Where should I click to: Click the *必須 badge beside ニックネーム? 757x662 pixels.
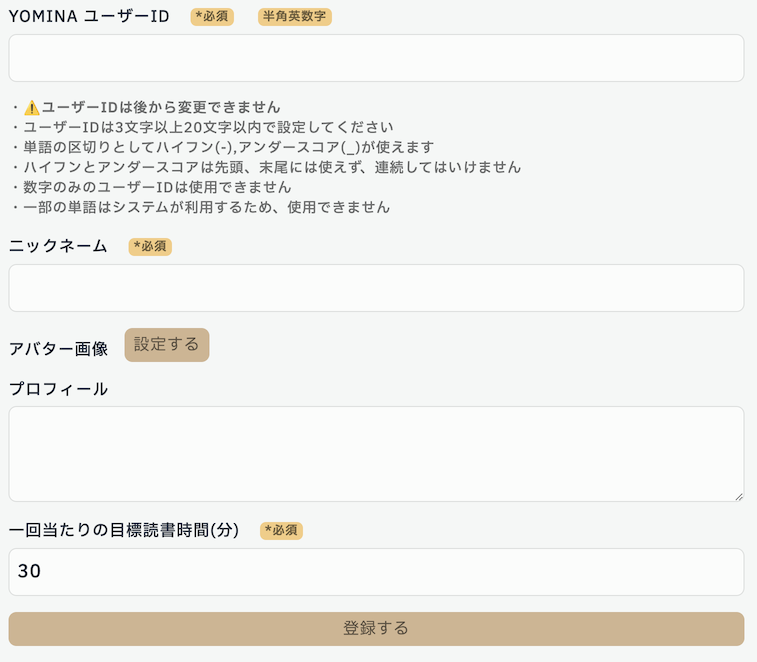150,247
